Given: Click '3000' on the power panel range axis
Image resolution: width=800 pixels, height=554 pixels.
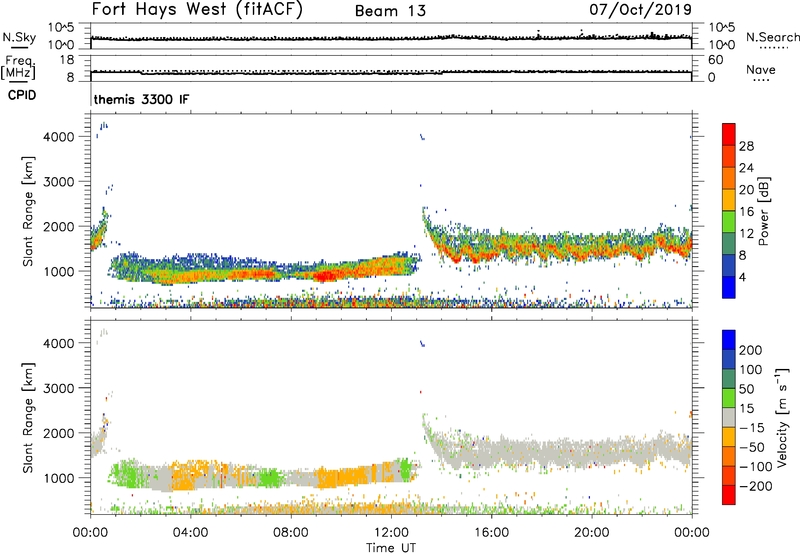Looking at the screenshot, I should [59, 182].
